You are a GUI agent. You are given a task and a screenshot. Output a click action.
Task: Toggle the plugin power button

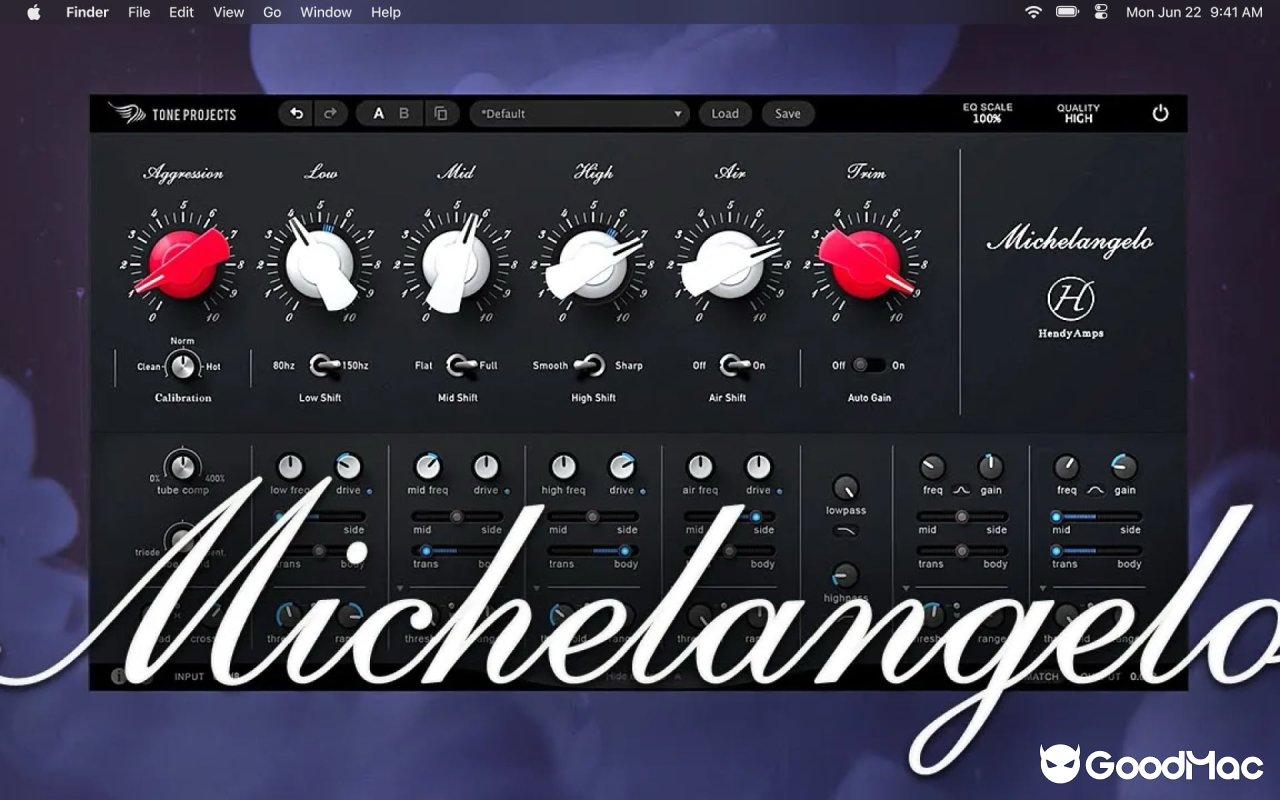pyautogui.click(x=1160, y=113)
